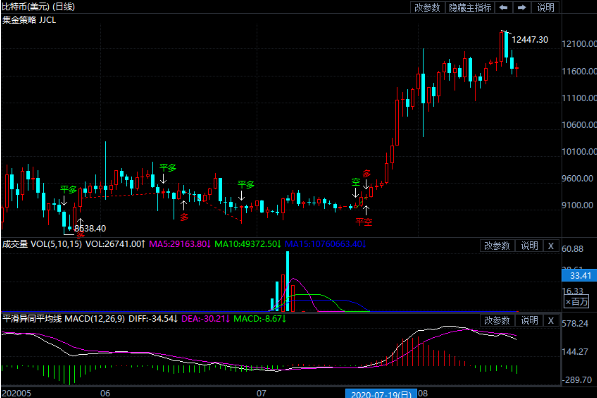Click the 8638.40 low price marker
The image size is (597, 398).
(x=90, y=229)
